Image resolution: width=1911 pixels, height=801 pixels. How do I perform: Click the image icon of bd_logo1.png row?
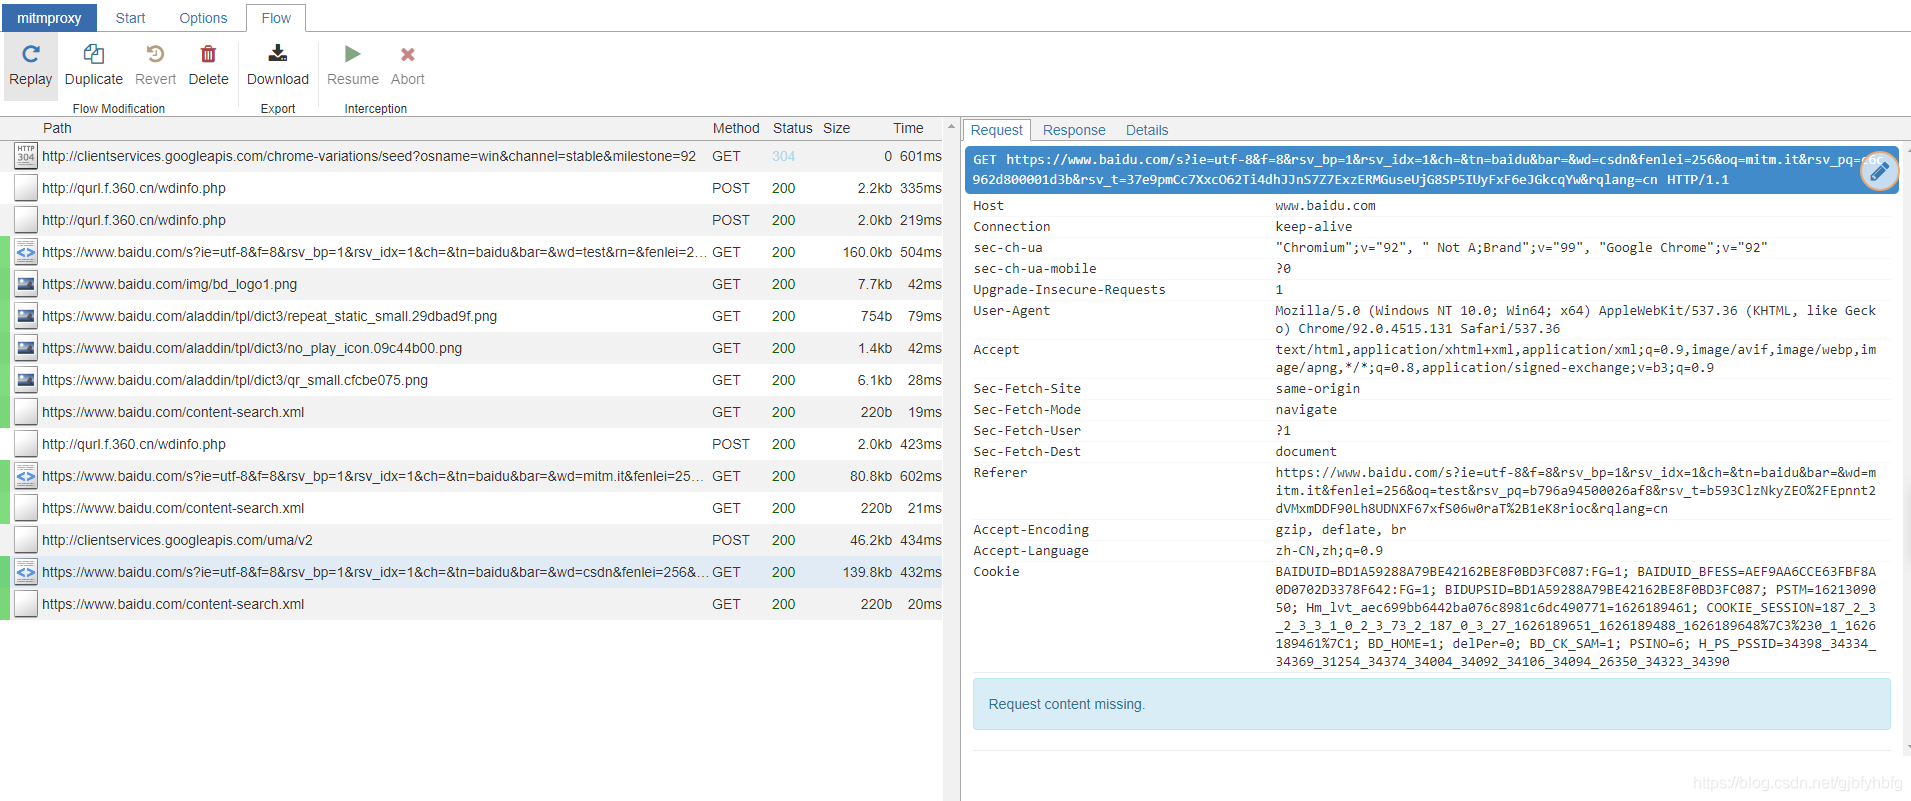26,284
